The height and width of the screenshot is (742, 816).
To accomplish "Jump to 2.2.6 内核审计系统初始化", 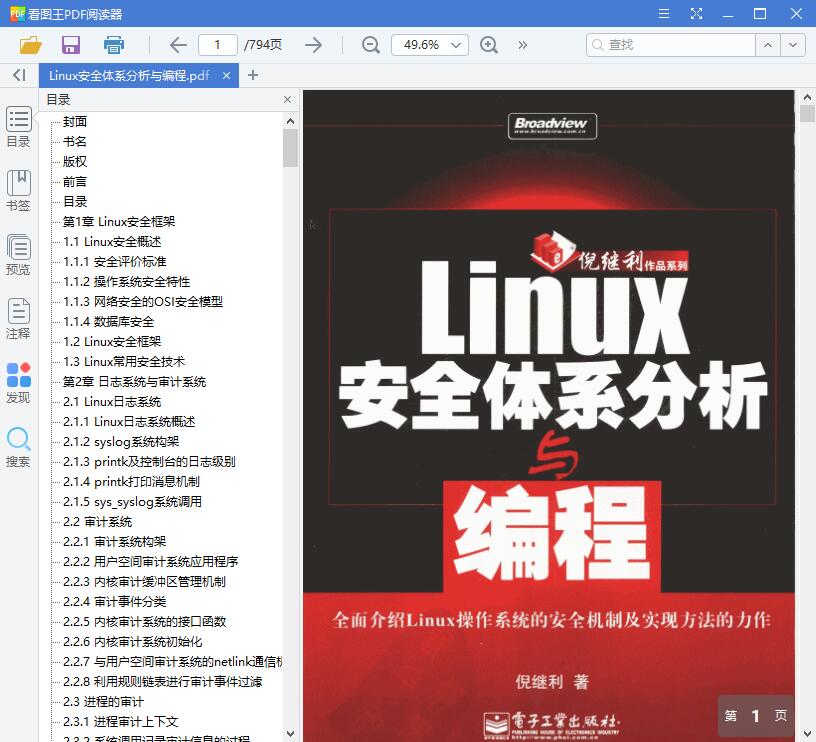I will 133,642.
